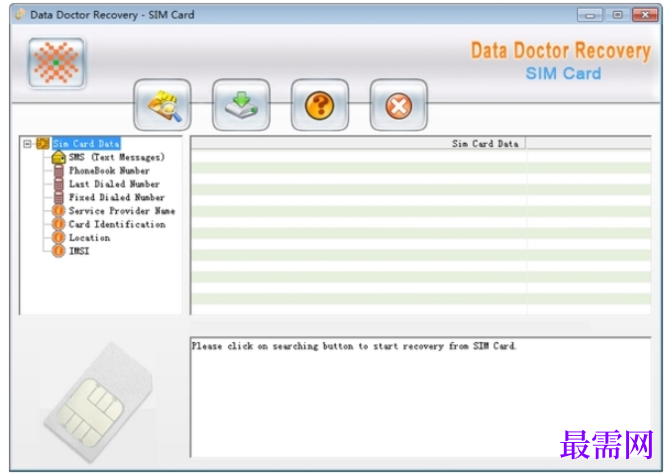Click the orange snowflake logo icon
Viewport: 672px width, 476px height.
[x=56, y=63]
